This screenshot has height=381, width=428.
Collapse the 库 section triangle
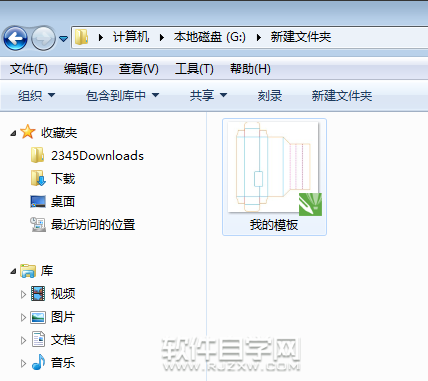click(13, 272)
